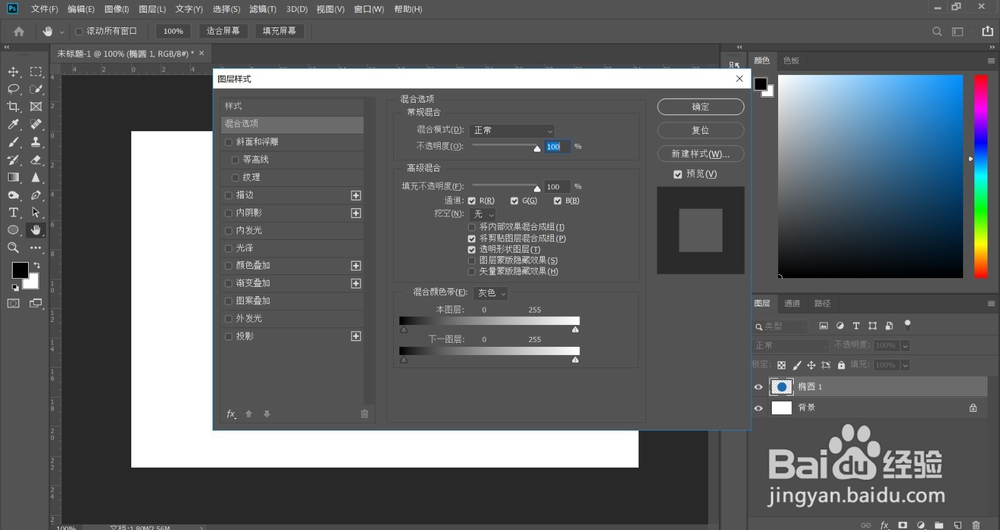Image resolution: width=1000 pixels, height=530 pixels.
Task: Hide the 椭圆 1 layer eye icon
Action: point(758,386)
